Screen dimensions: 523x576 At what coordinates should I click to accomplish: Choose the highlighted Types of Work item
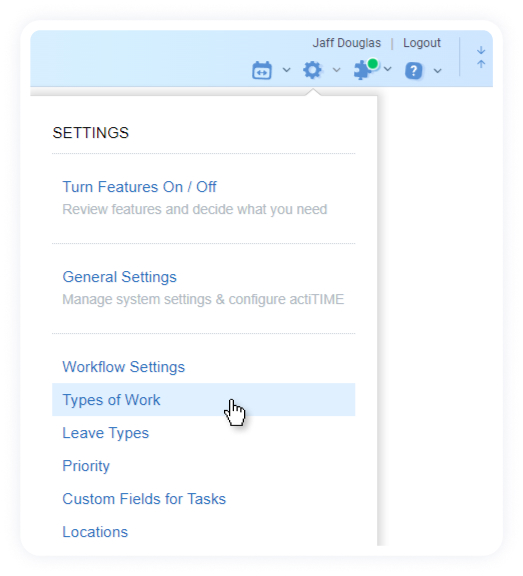point(203,400)
